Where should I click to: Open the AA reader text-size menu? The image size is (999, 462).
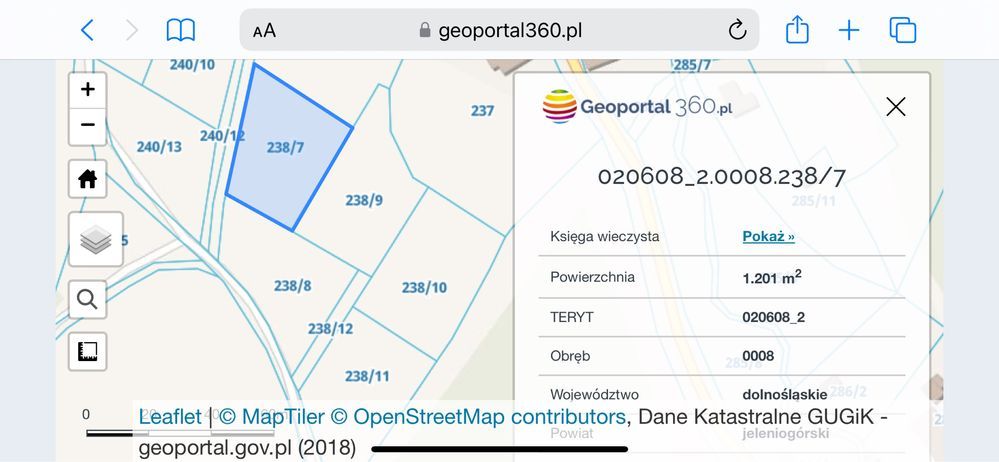coord(264,31)
